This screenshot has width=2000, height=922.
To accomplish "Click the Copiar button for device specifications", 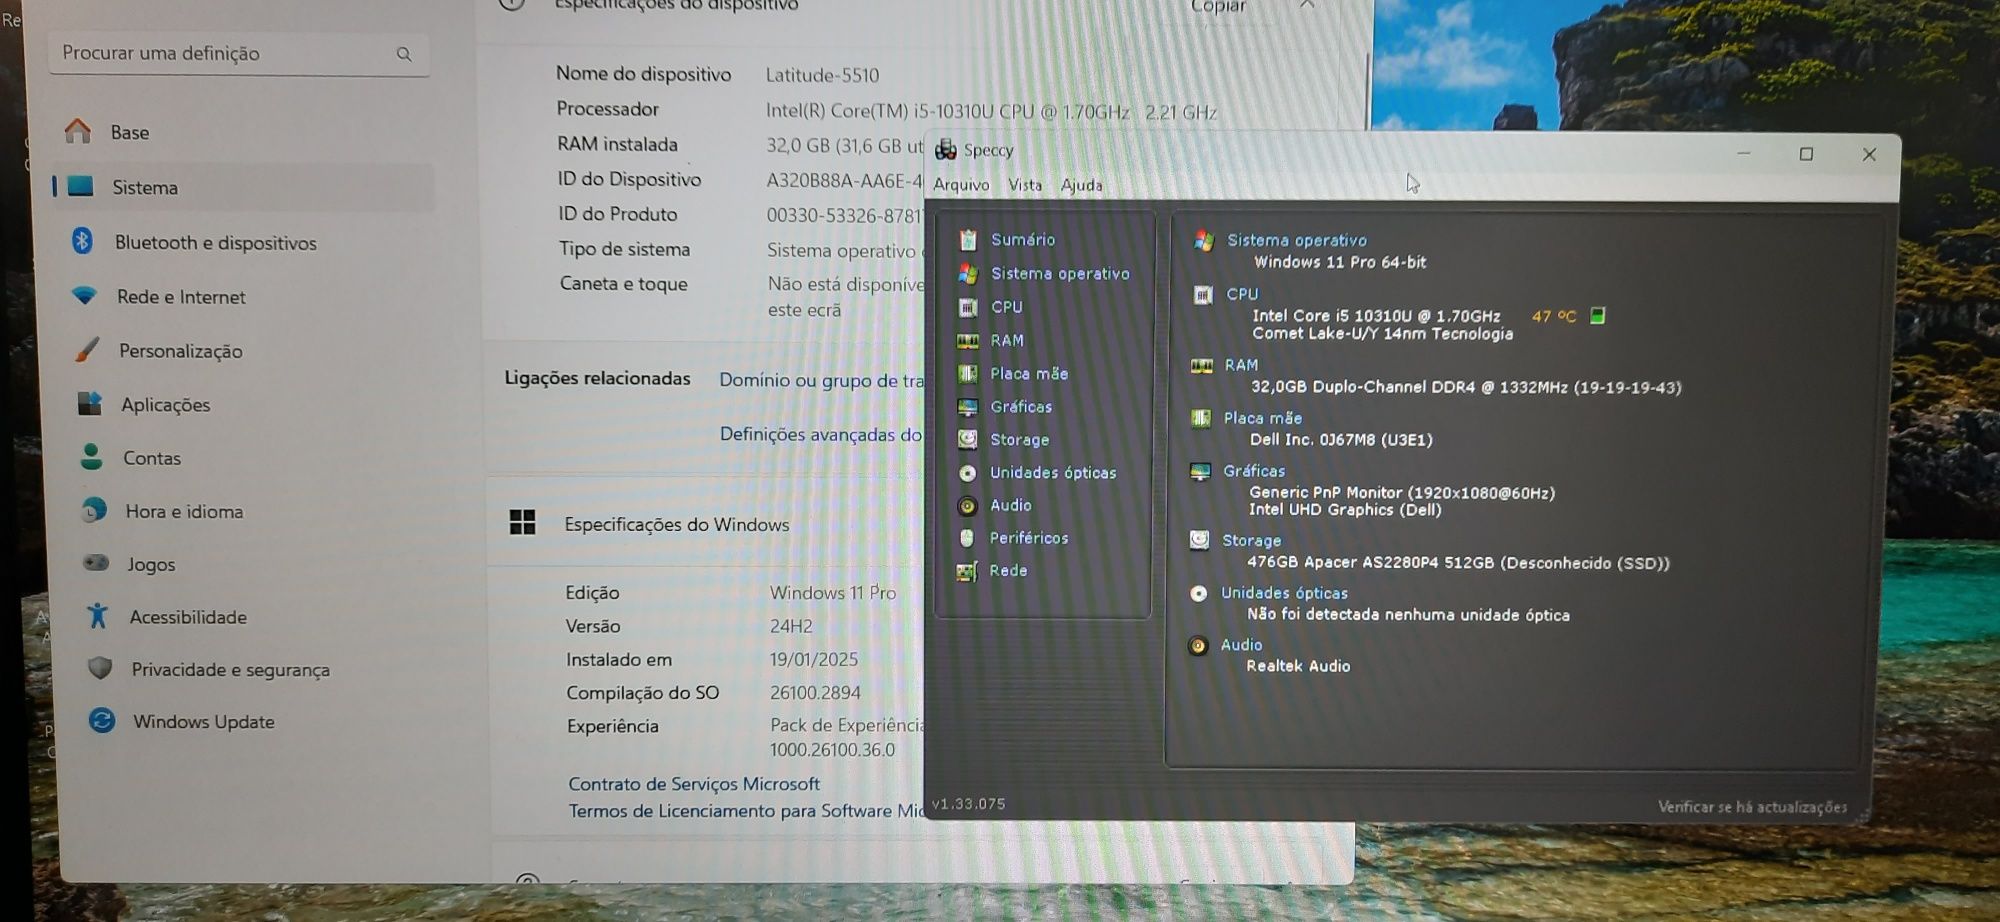I will pos(1218,6).
